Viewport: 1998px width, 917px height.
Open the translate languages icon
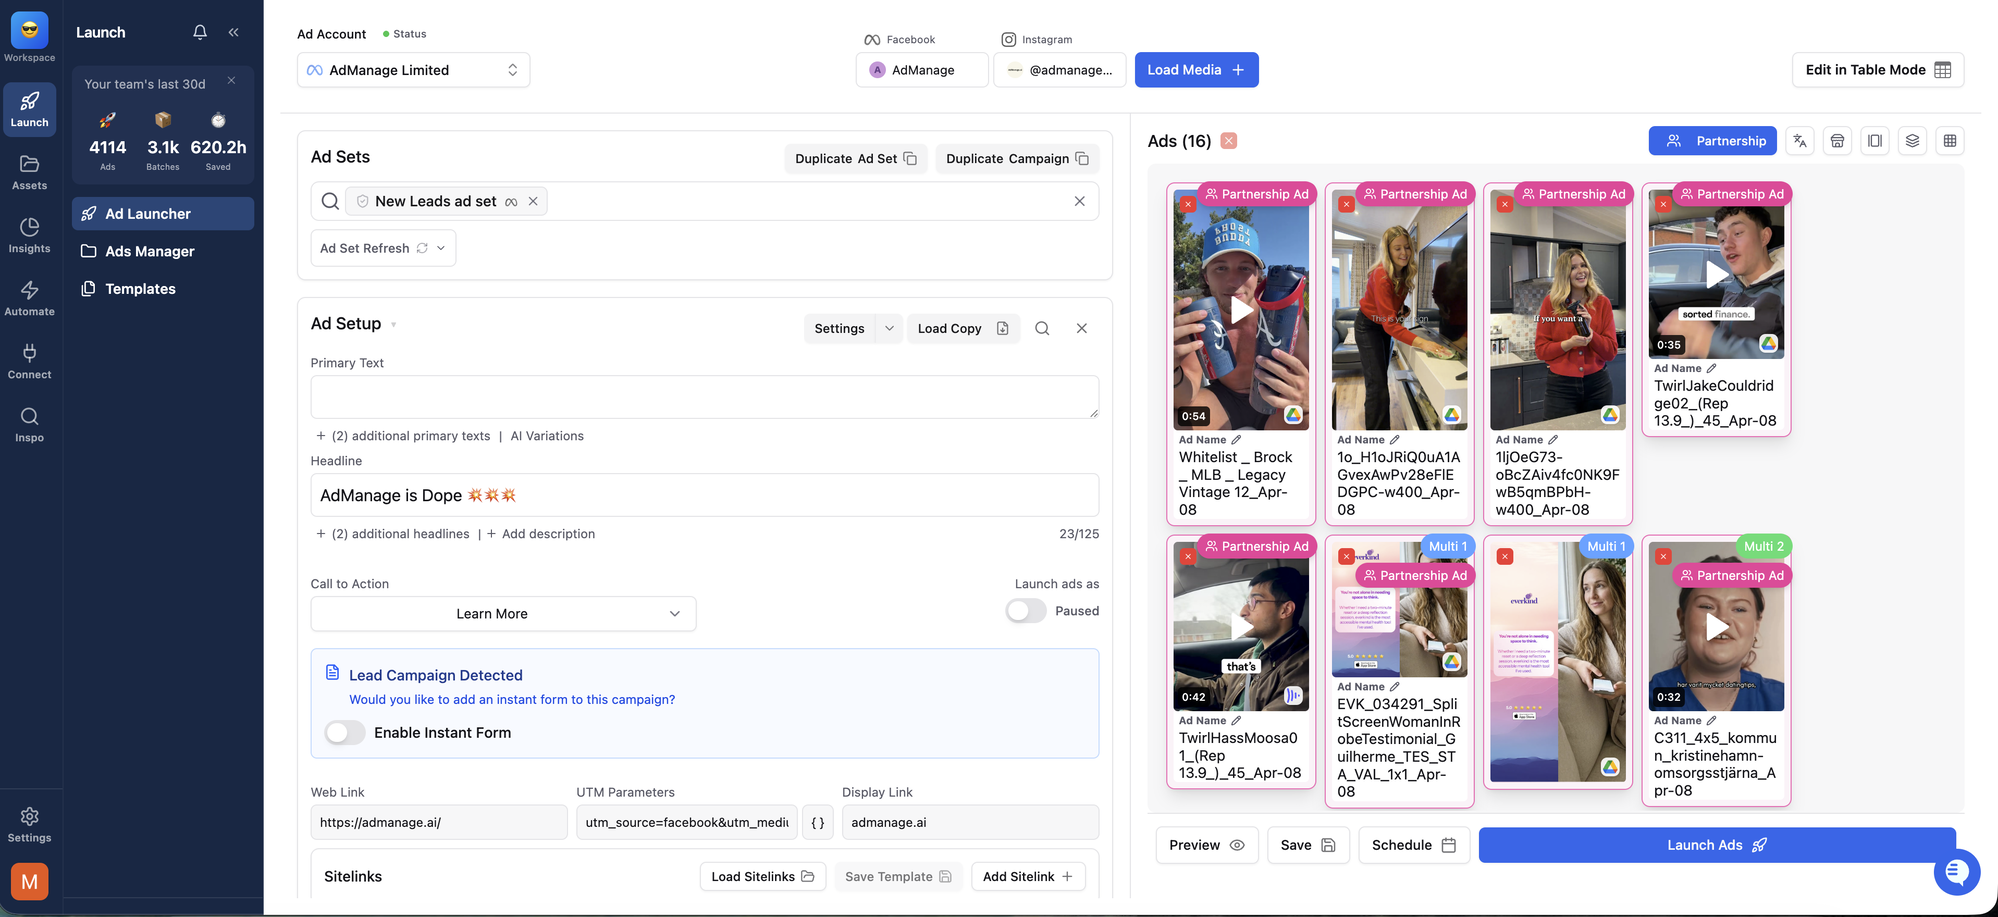tap(1800, 141)
